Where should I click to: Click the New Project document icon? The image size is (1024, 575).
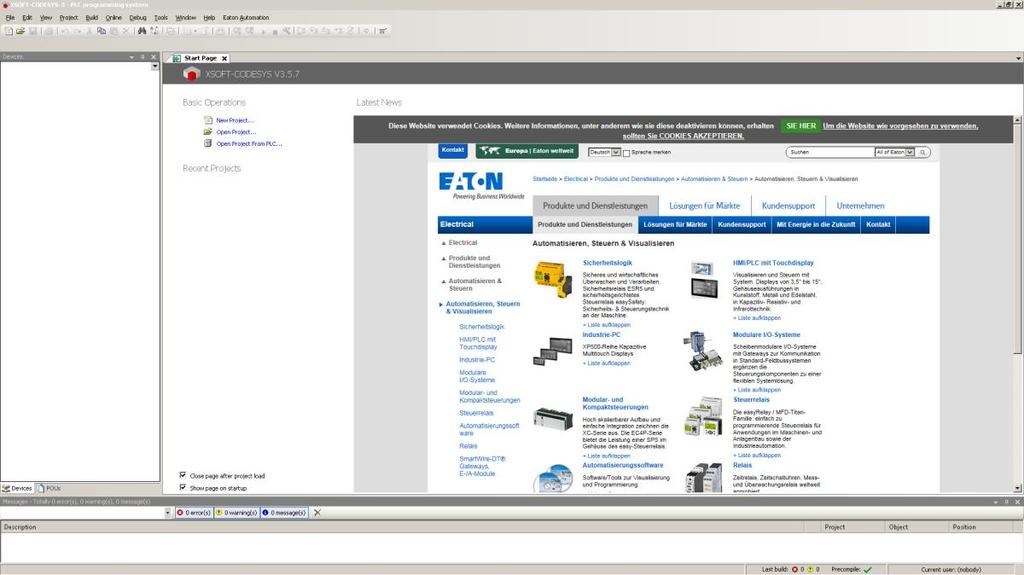(208, 120)
